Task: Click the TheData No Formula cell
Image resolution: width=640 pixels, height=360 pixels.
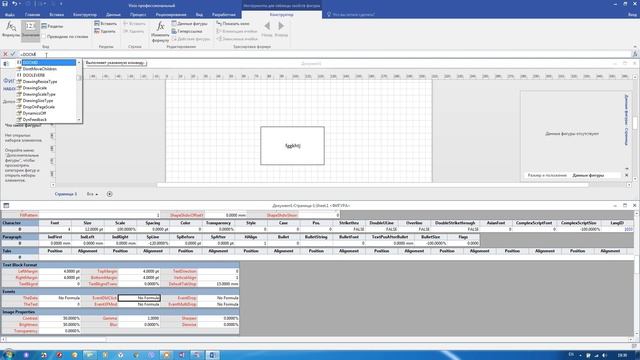Action: pyautogui.click(x=60, y=298)
